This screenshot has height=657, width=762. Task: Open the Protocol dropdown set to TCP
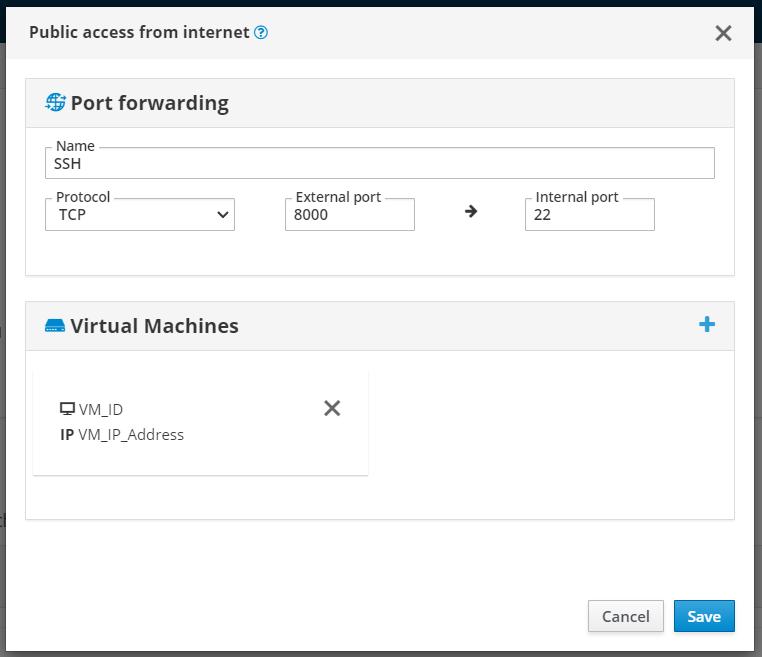coord(140,215)
